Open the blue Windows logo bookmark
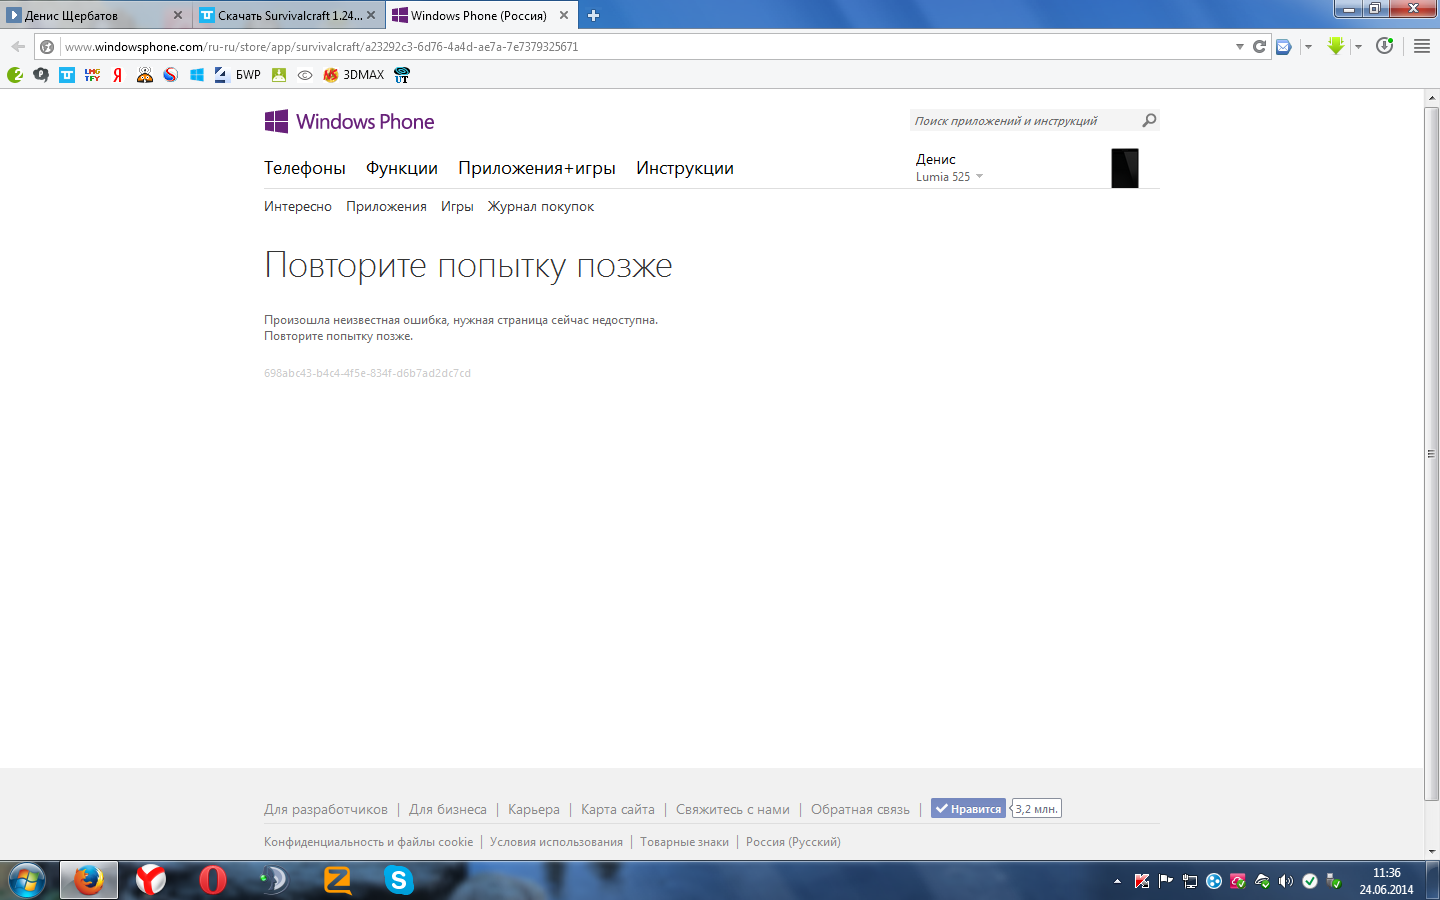This screenshot has width=1440, height=900. point(197,75)
